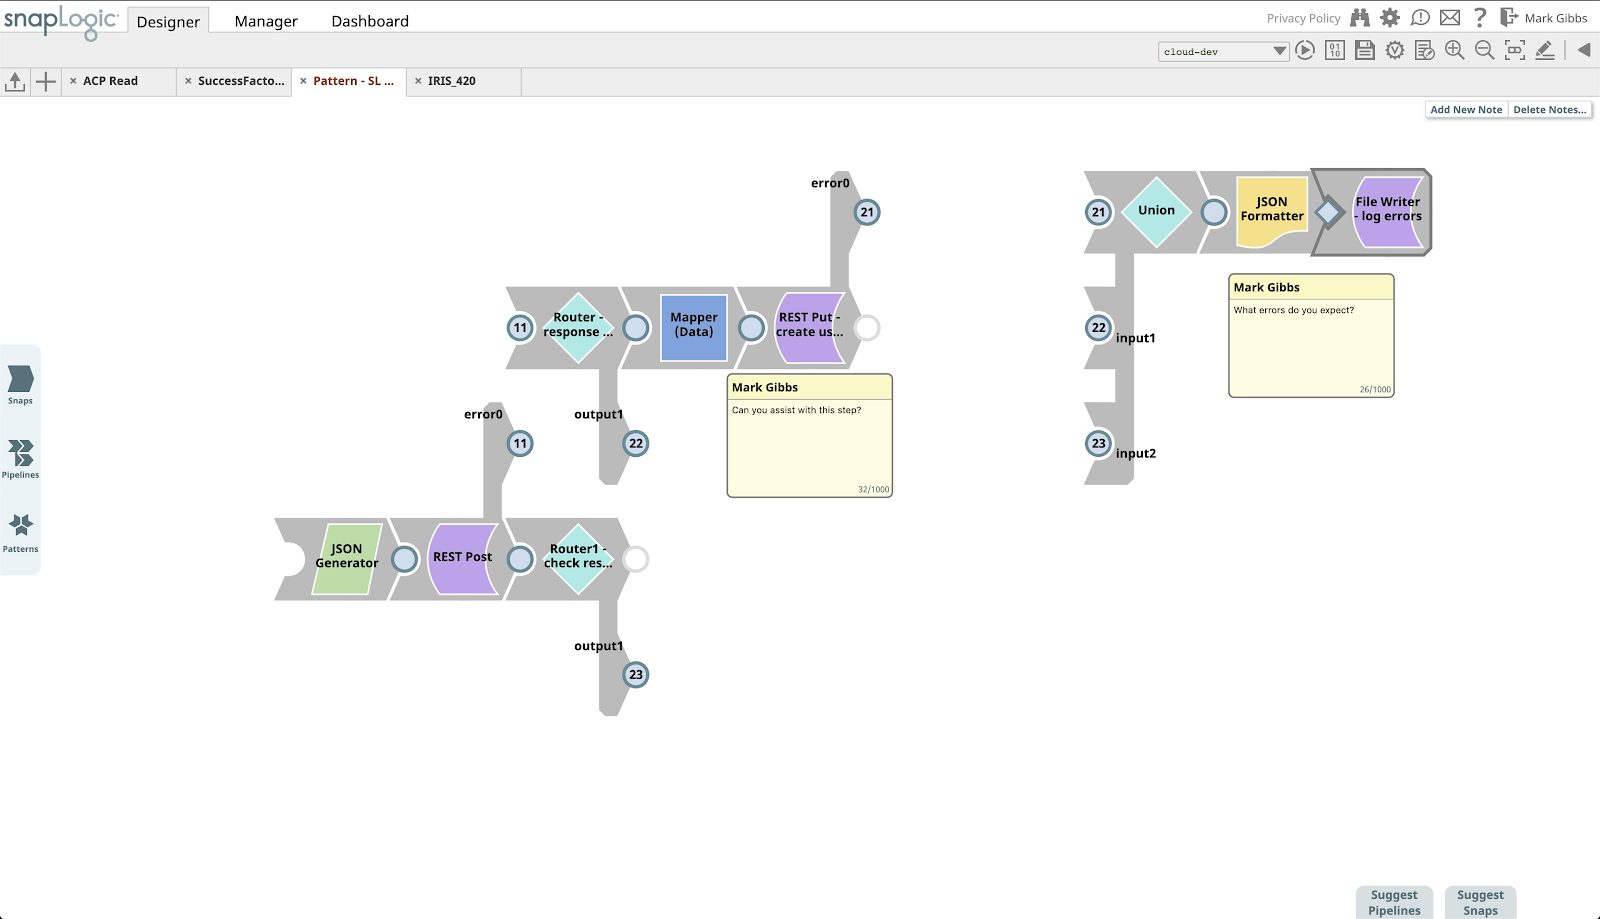This screenshot has height=919, width=1600.
Task: Switch to the IRIS_420 pipeline tab
Action: (x=452, y=81)
